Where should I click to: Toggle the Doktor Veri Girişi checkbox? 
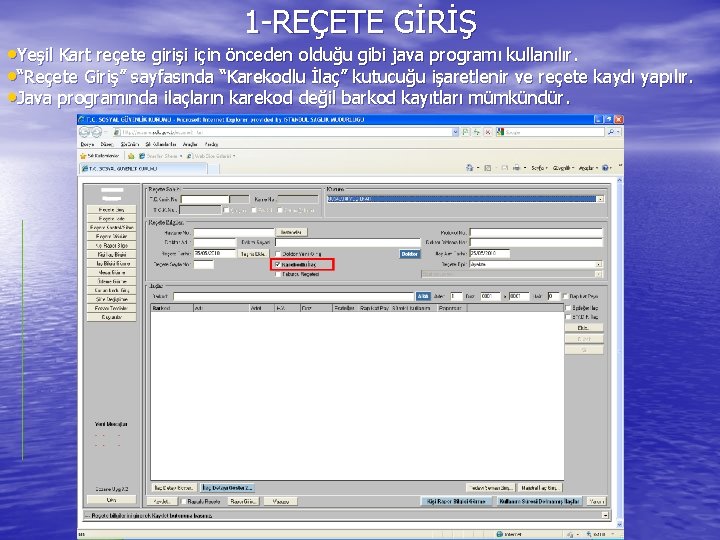(278, 254)
